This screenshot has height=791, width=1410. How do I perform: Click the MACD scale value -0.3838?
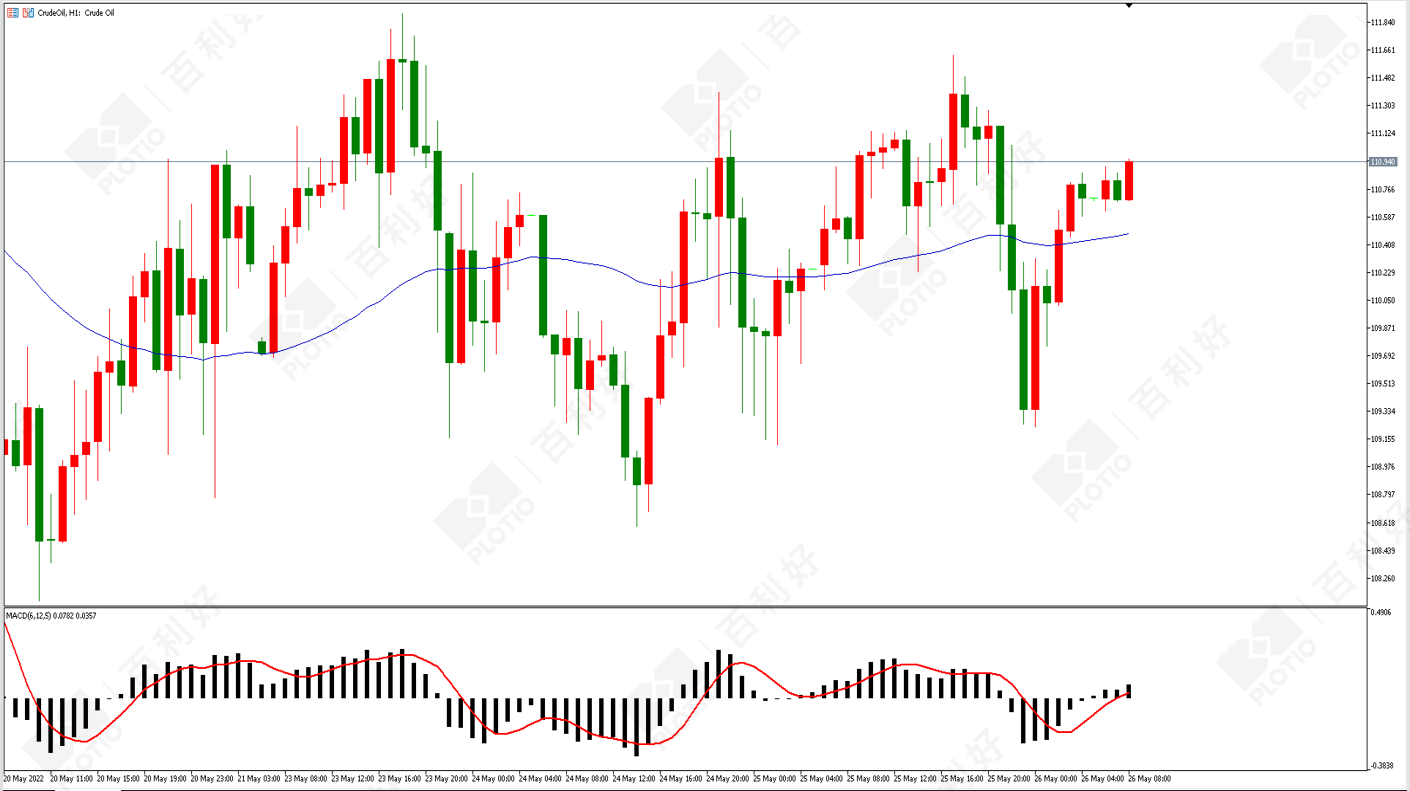point(1383,765)
